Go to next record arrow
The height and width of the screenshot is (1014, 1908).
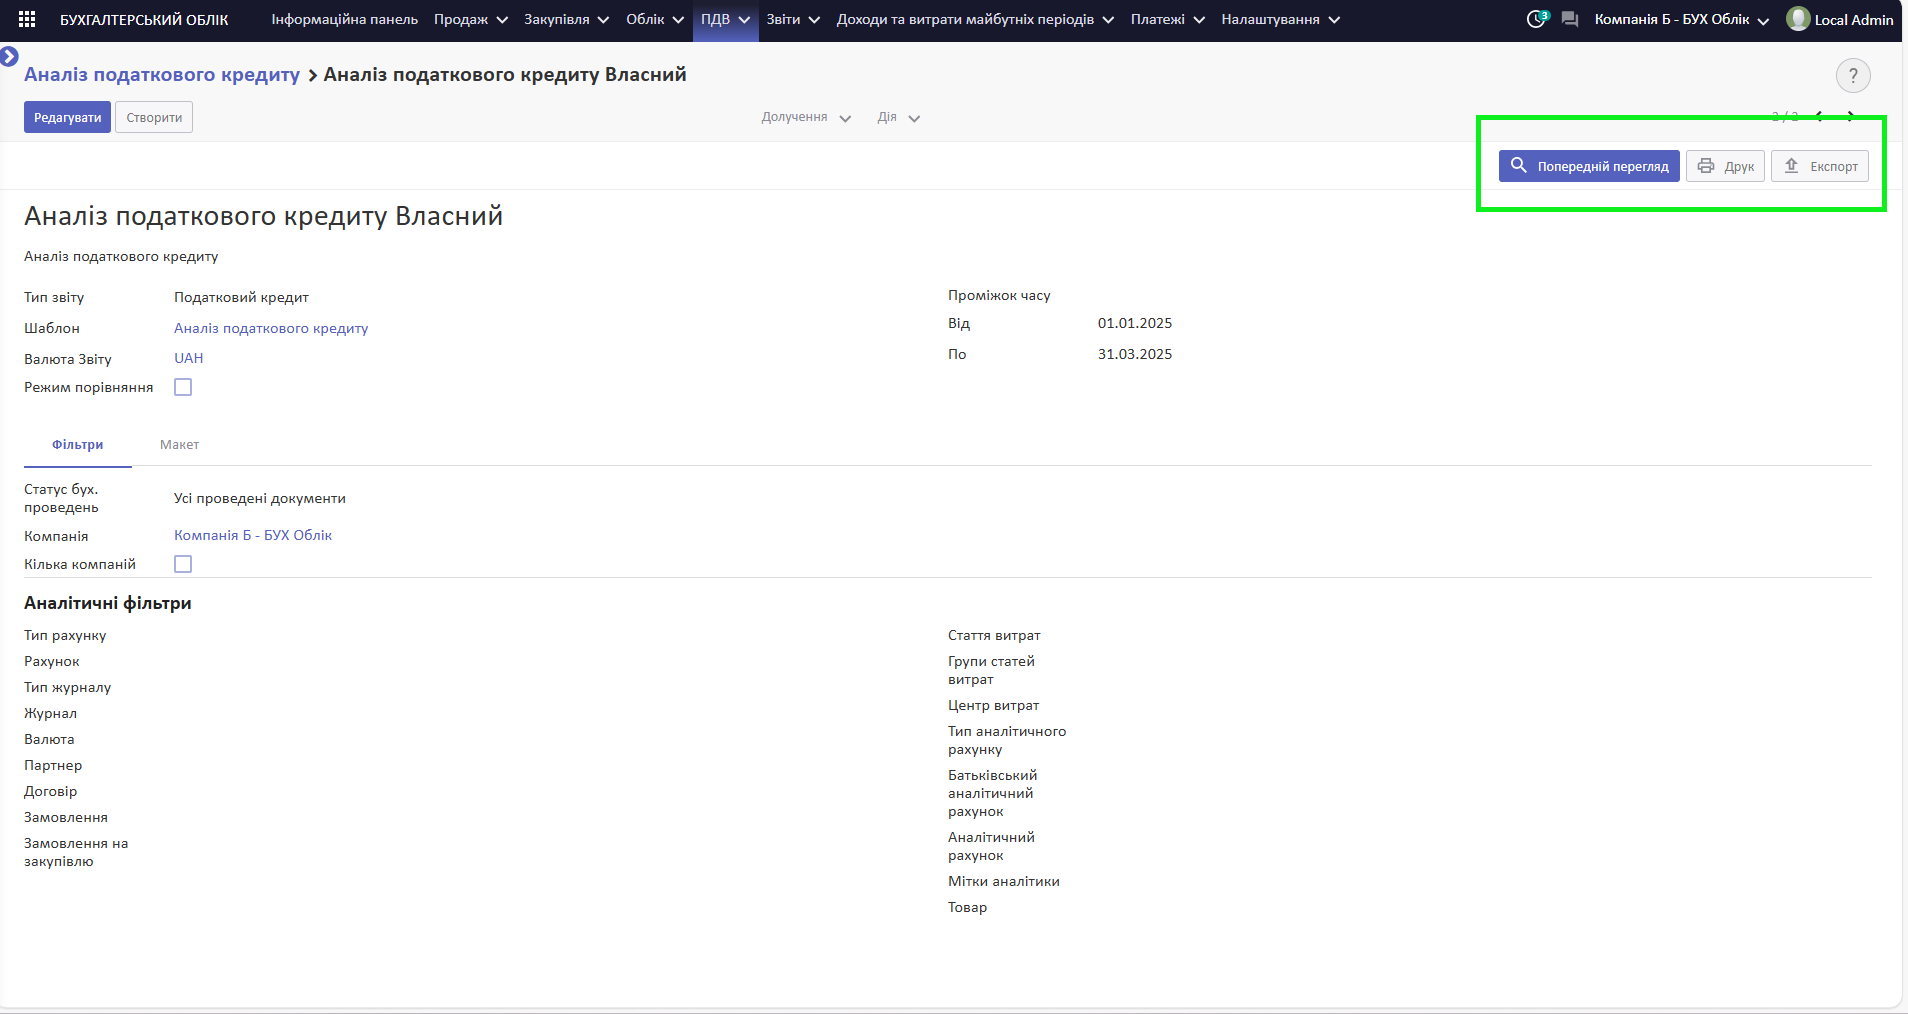1851,116
